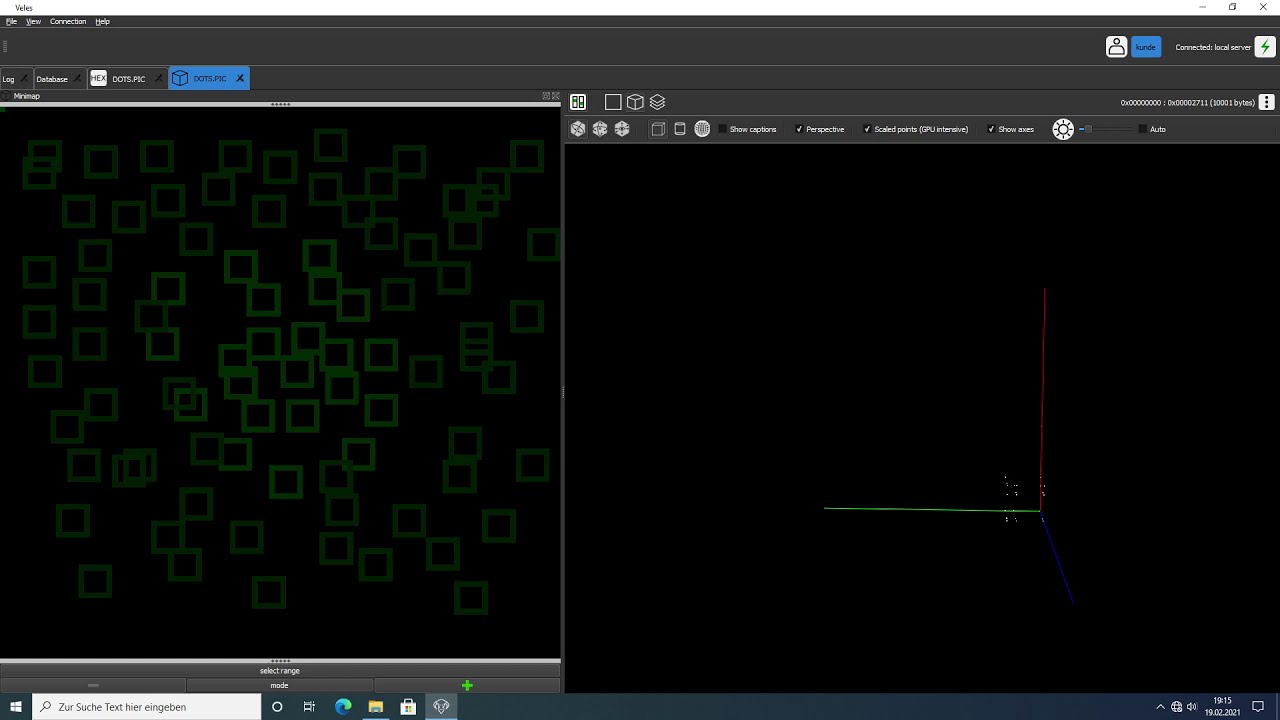
Task: Show hidden system tray icons chevron
Action: point(1160,707)
